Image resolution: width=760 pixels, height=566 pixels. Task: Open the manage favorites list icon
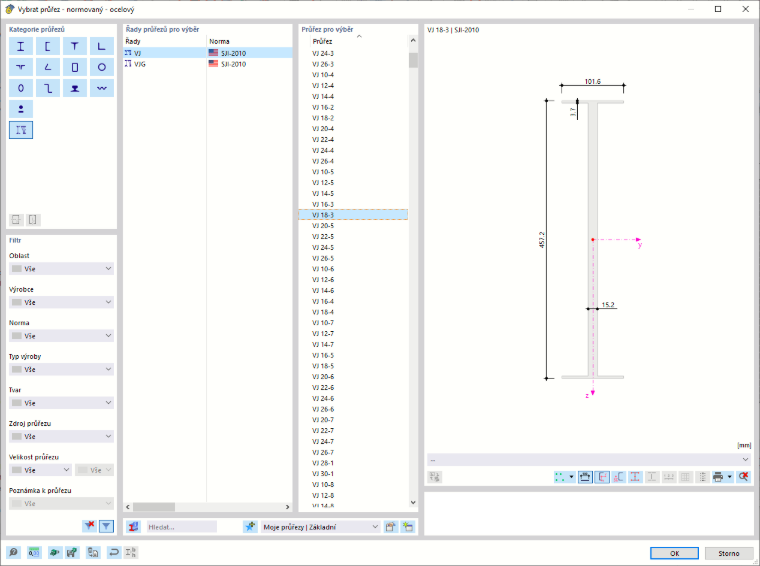pos(391,527)
